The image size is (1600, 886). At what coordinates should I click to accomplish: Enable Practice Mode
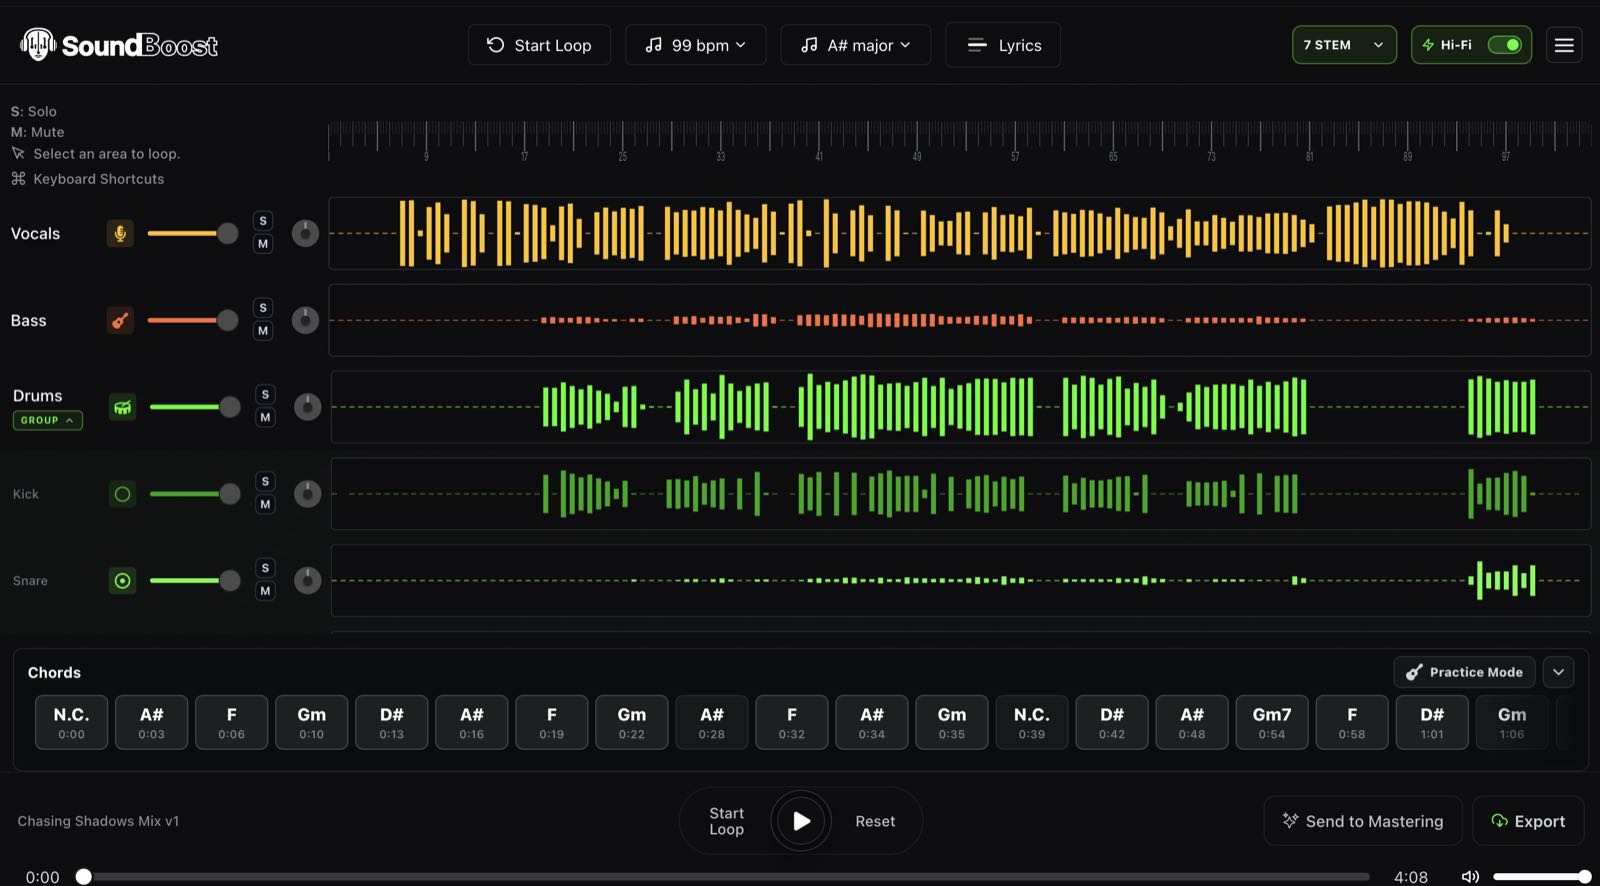click(1464, 672)
